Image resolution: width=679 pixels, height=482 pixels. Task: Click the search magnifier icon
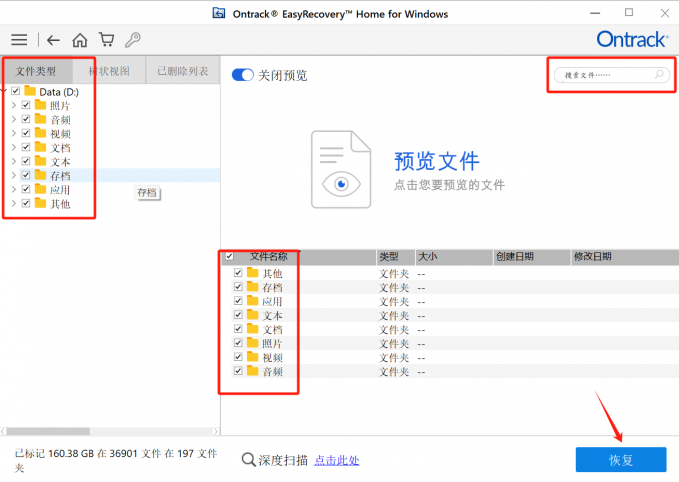click(658, 75)
